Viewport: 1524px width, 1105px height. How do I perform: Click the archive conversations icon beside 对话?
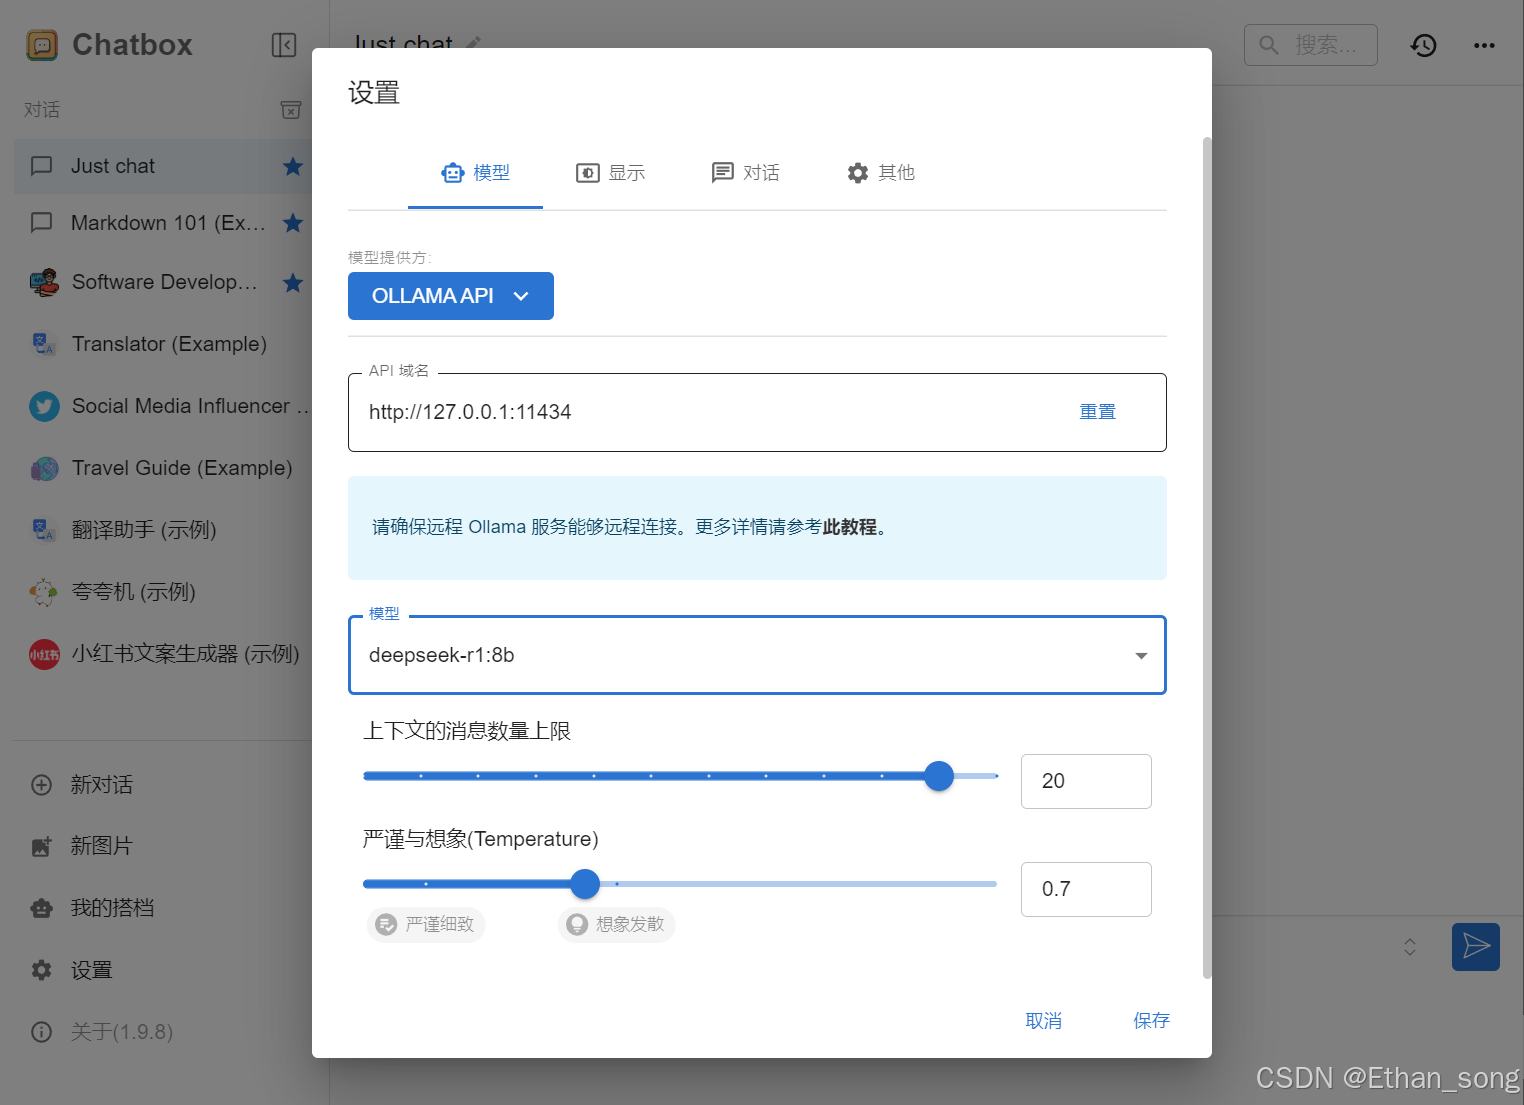(x=291, y=109)
